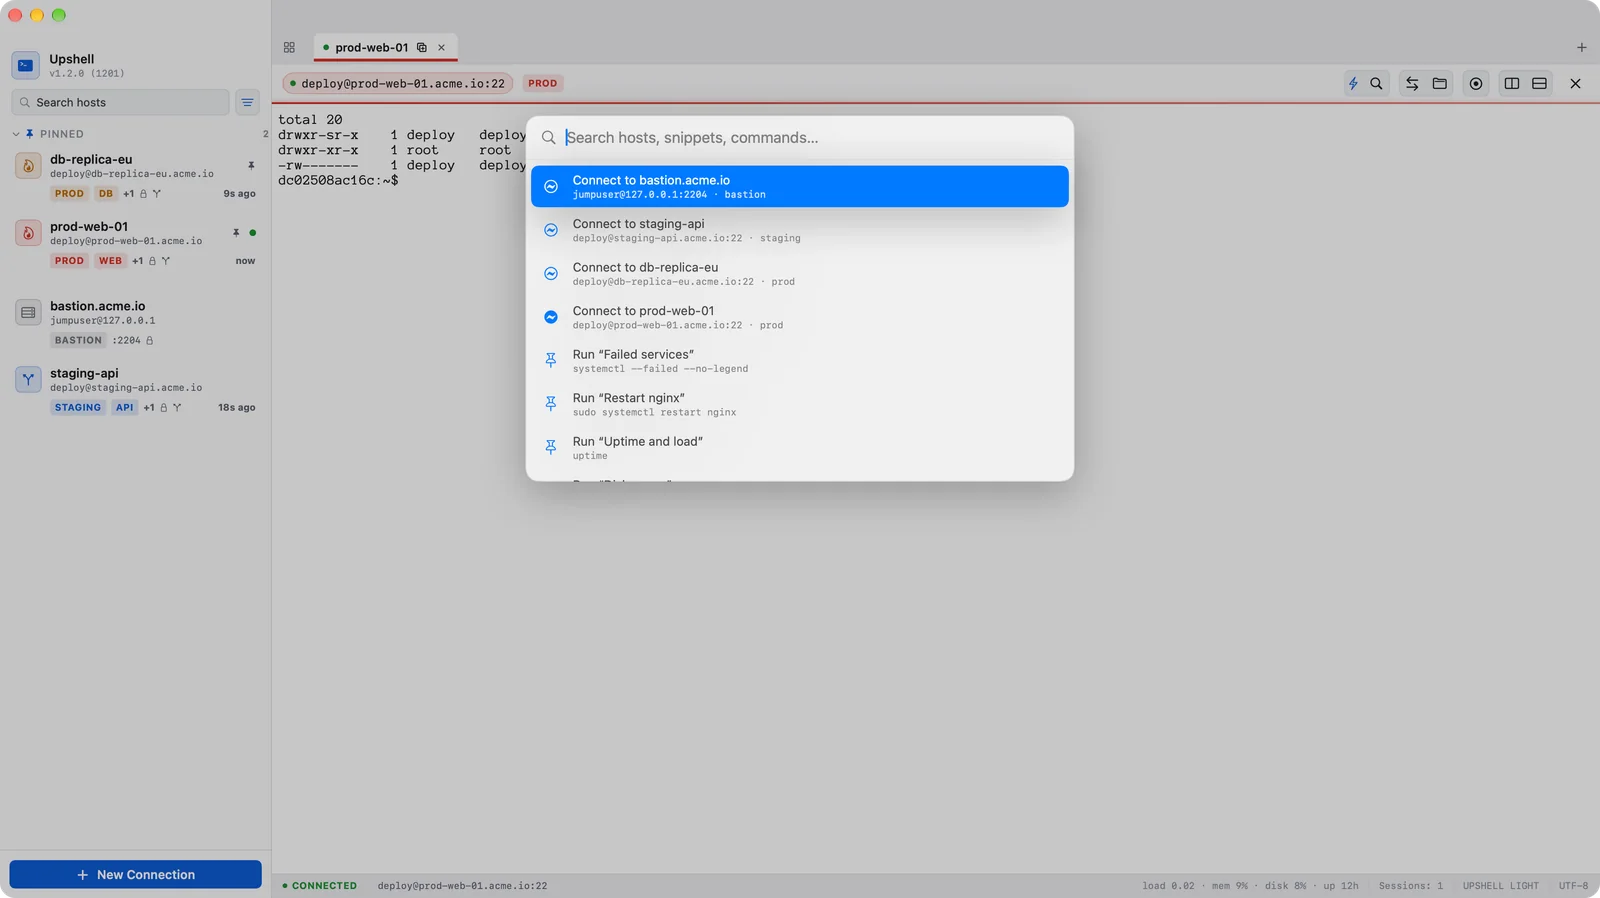Click the prod-web-01 red flame host icon

pos(28,233)
